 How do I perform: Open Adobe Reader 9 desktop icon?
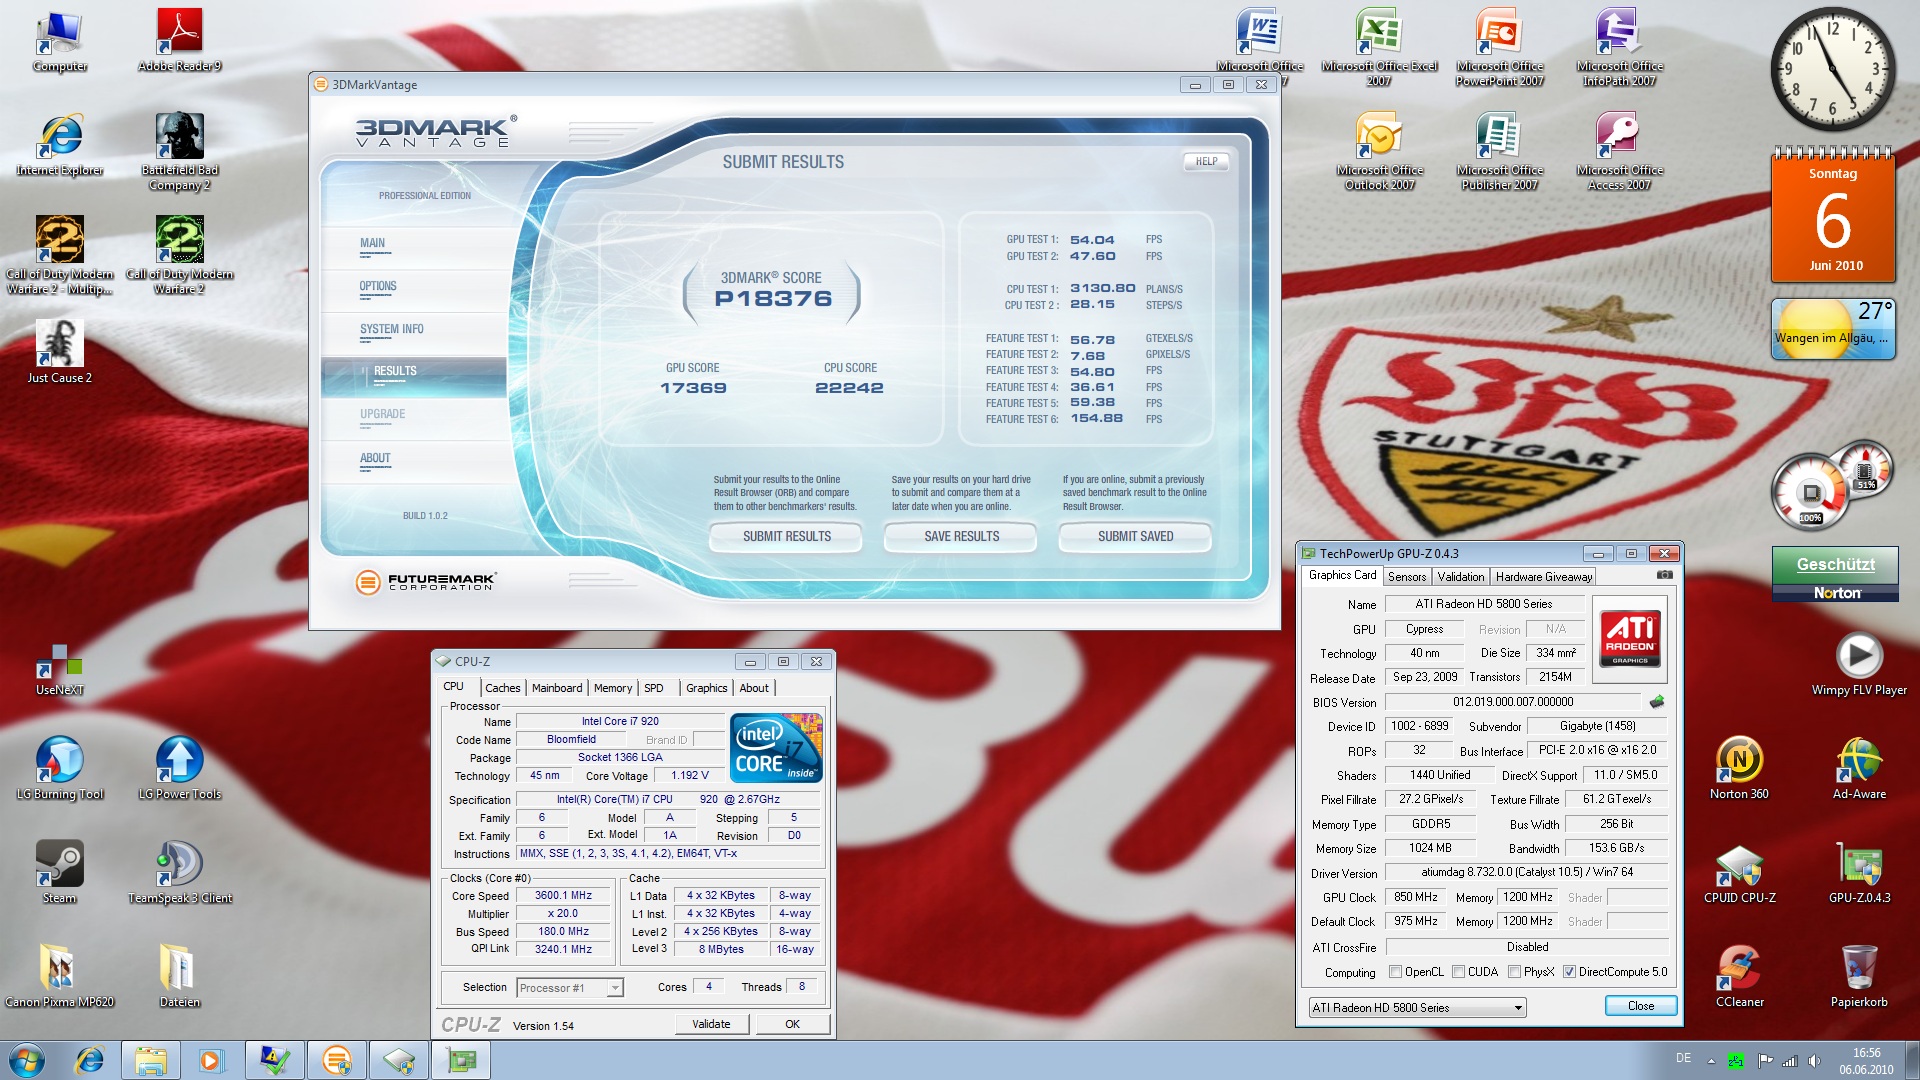(180, 41)
